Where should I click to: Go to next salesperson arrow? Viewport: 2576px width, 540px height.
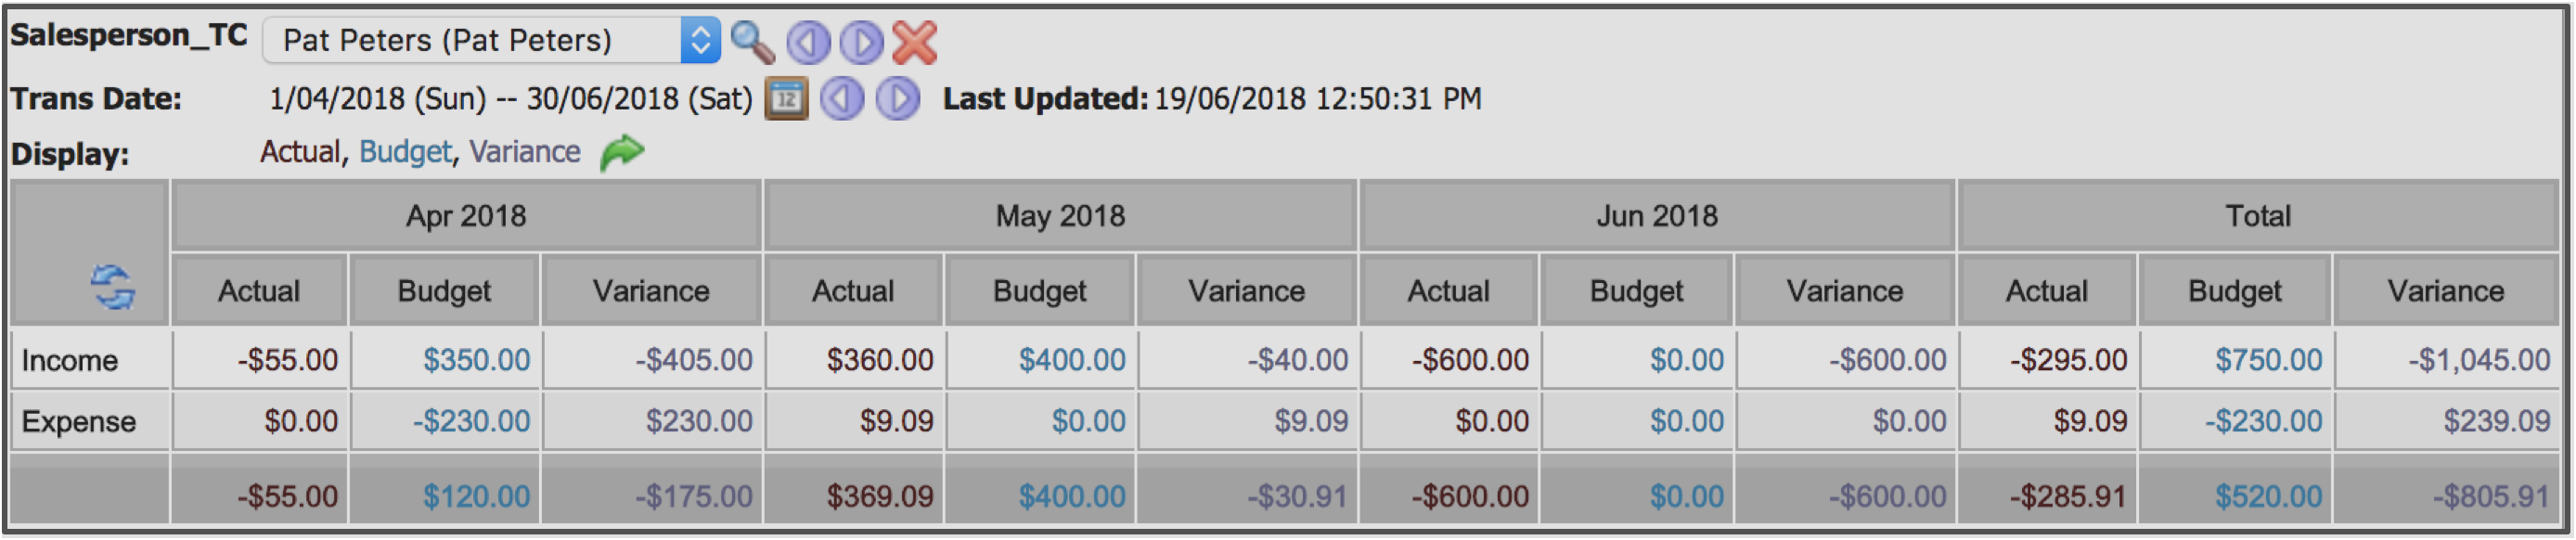[861, 42]
